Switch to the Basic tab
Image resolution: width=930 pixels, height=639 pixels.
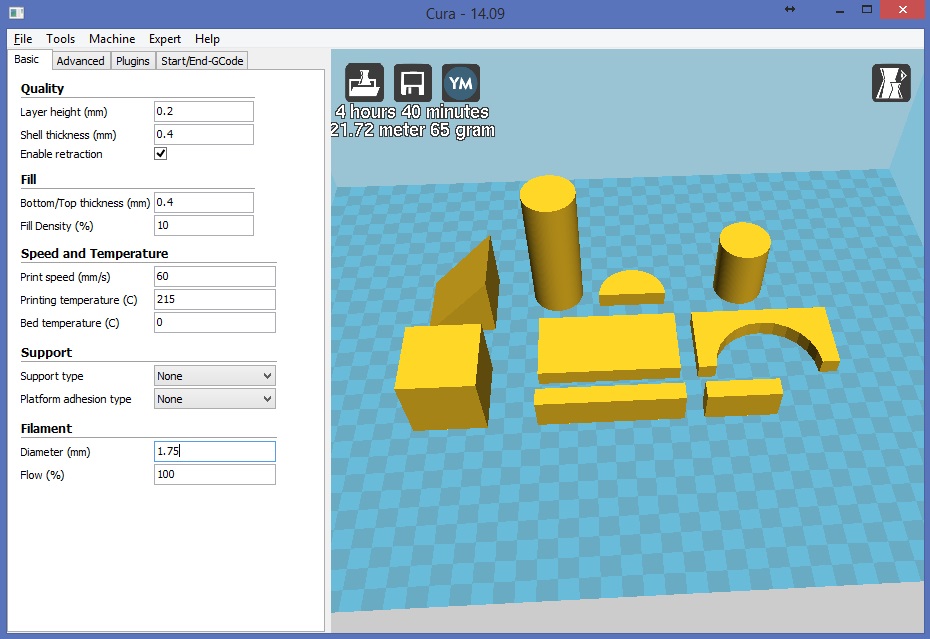click(27, 59)
